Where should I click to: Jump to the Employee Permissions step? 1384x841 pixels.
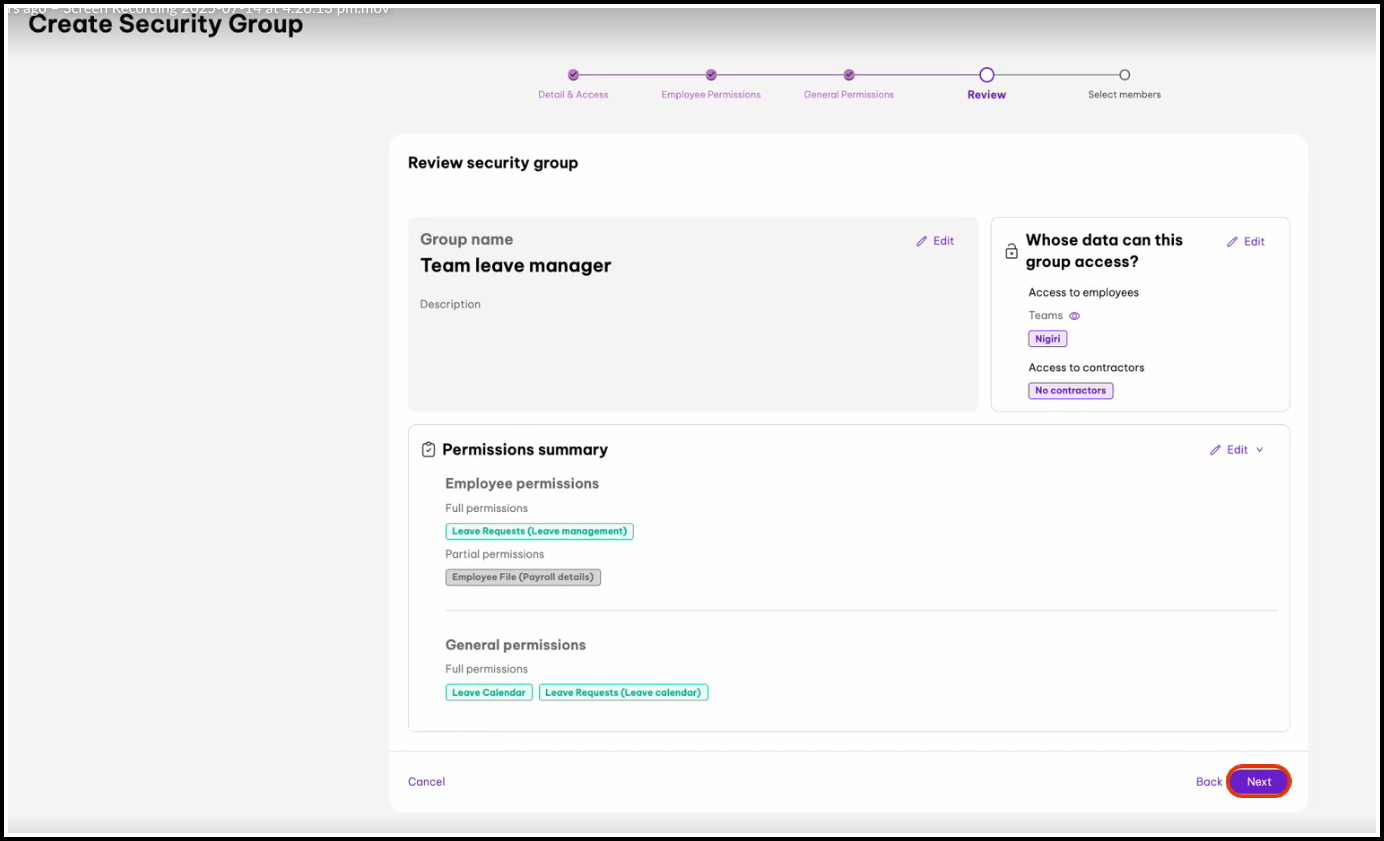[x=711, y=75]
